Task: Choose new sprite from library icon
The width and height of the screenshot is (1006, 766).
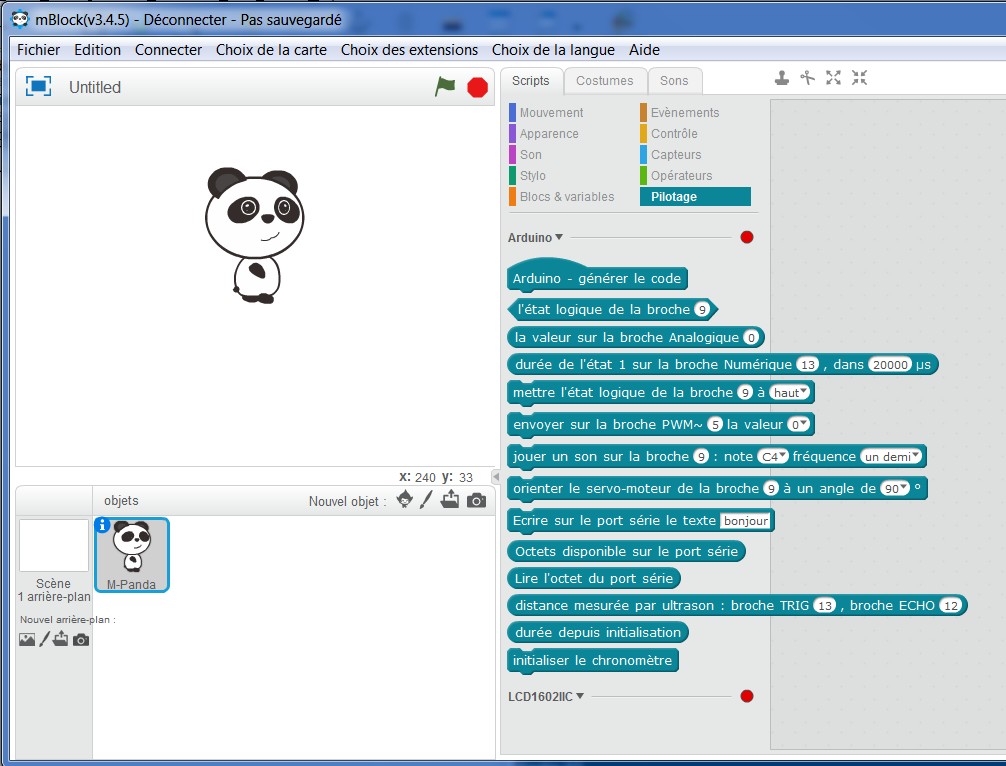Action: (x=404, y=500)
